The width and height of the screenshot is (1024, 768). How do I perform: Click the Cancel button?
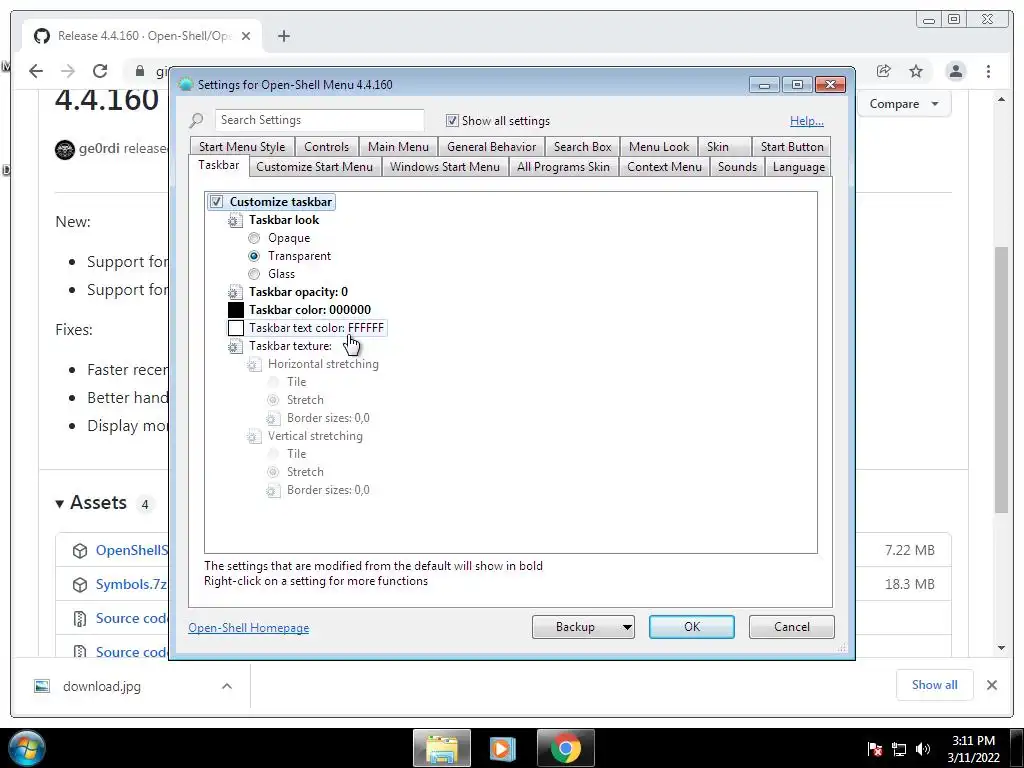coord(792,627)
